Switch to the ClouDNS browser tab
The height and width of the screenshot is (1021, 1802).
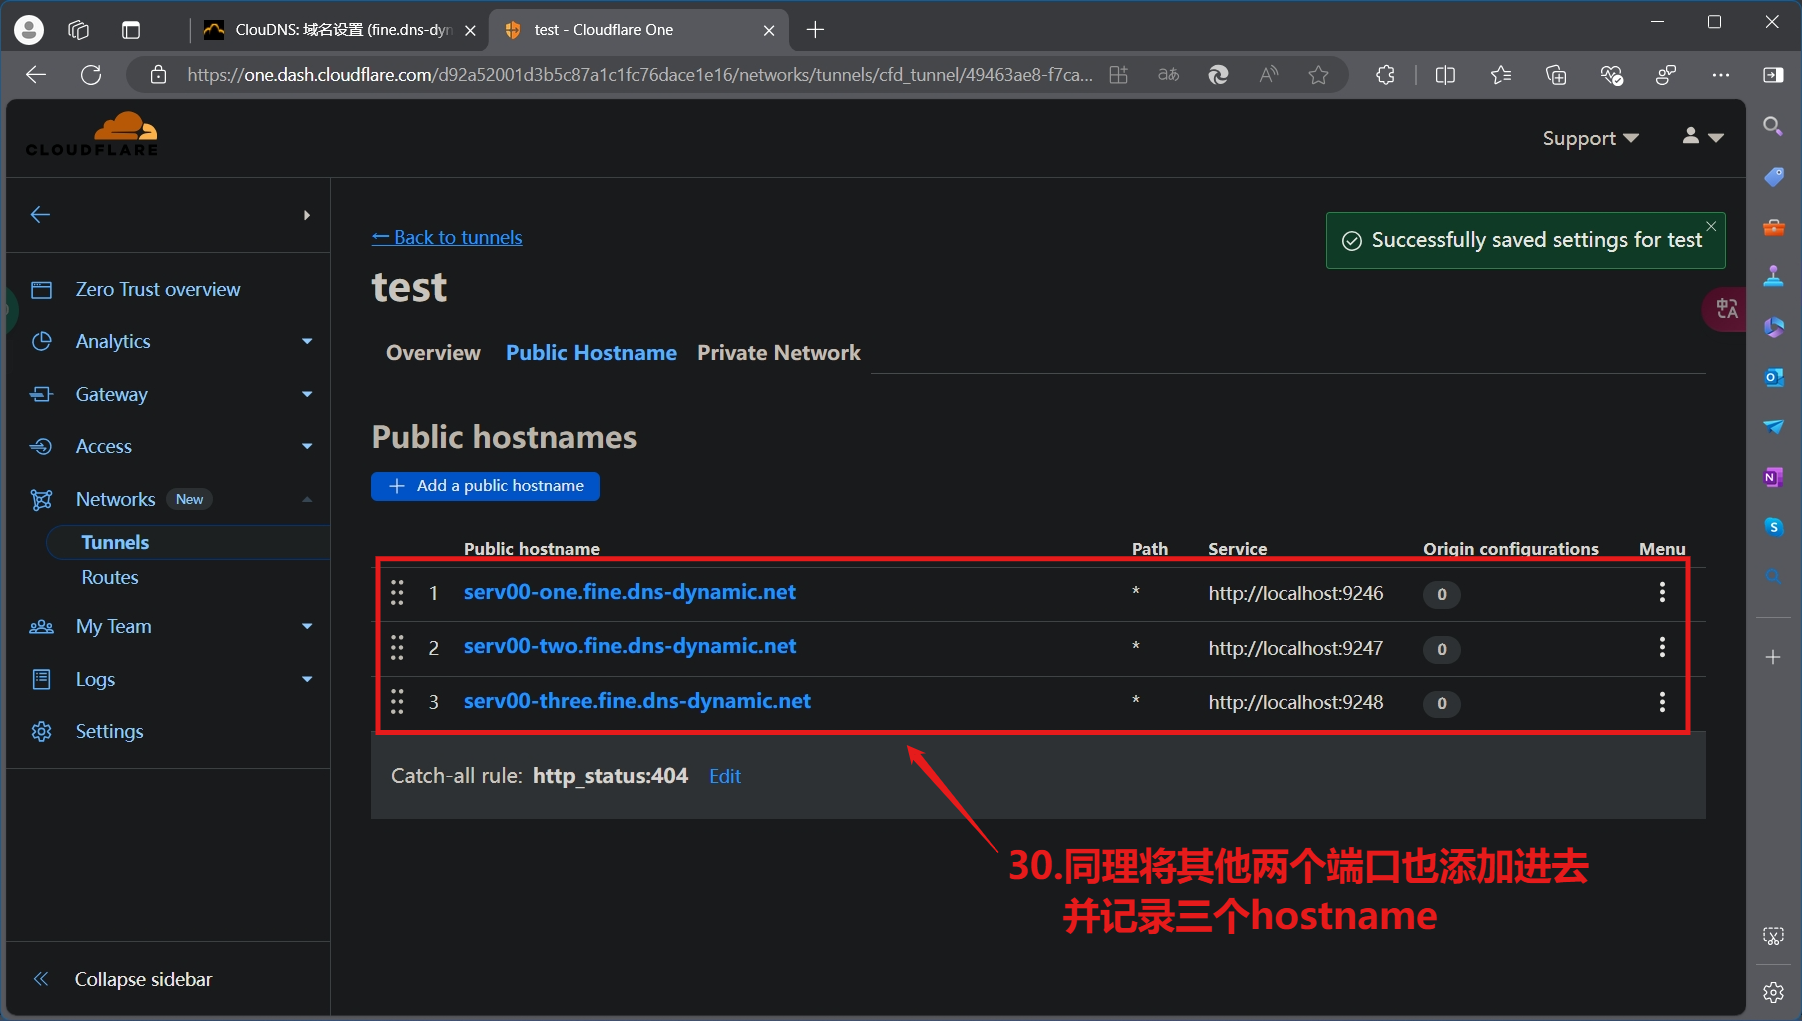tap(338, 30)
